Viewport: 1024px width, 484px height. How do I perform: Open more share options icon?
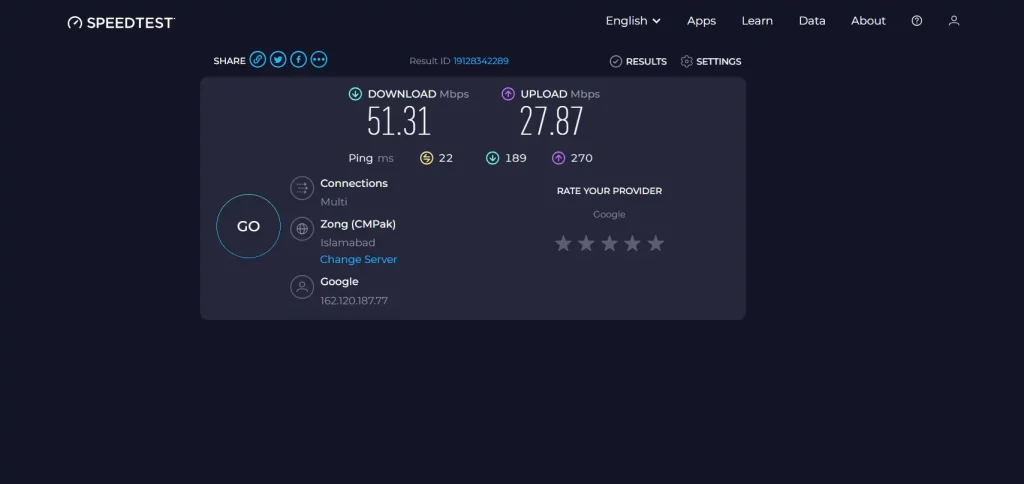pos(319,59)
